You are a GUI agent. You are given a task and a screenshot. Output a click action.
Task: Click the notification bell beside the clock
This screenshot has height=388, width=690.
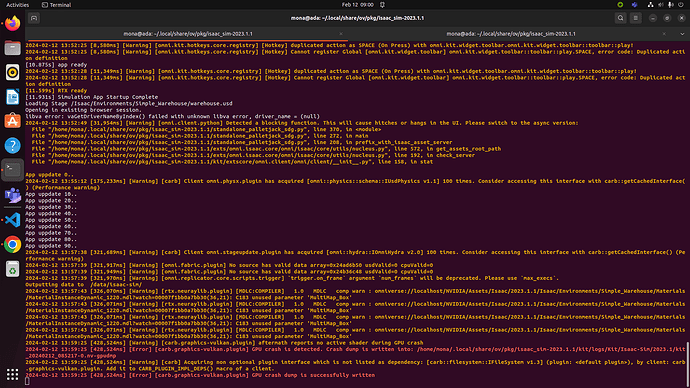point(382,5)
